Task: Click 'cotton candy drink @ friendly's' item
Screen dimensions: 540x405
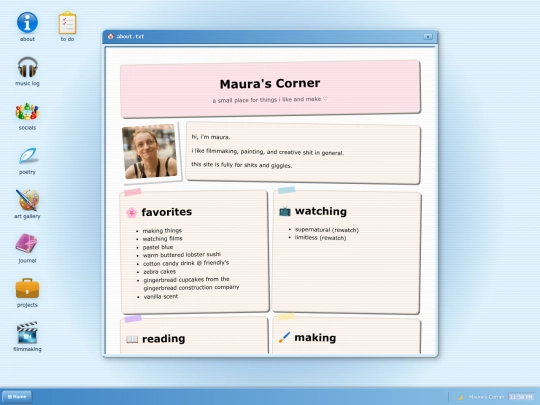Action: (186, 263)
